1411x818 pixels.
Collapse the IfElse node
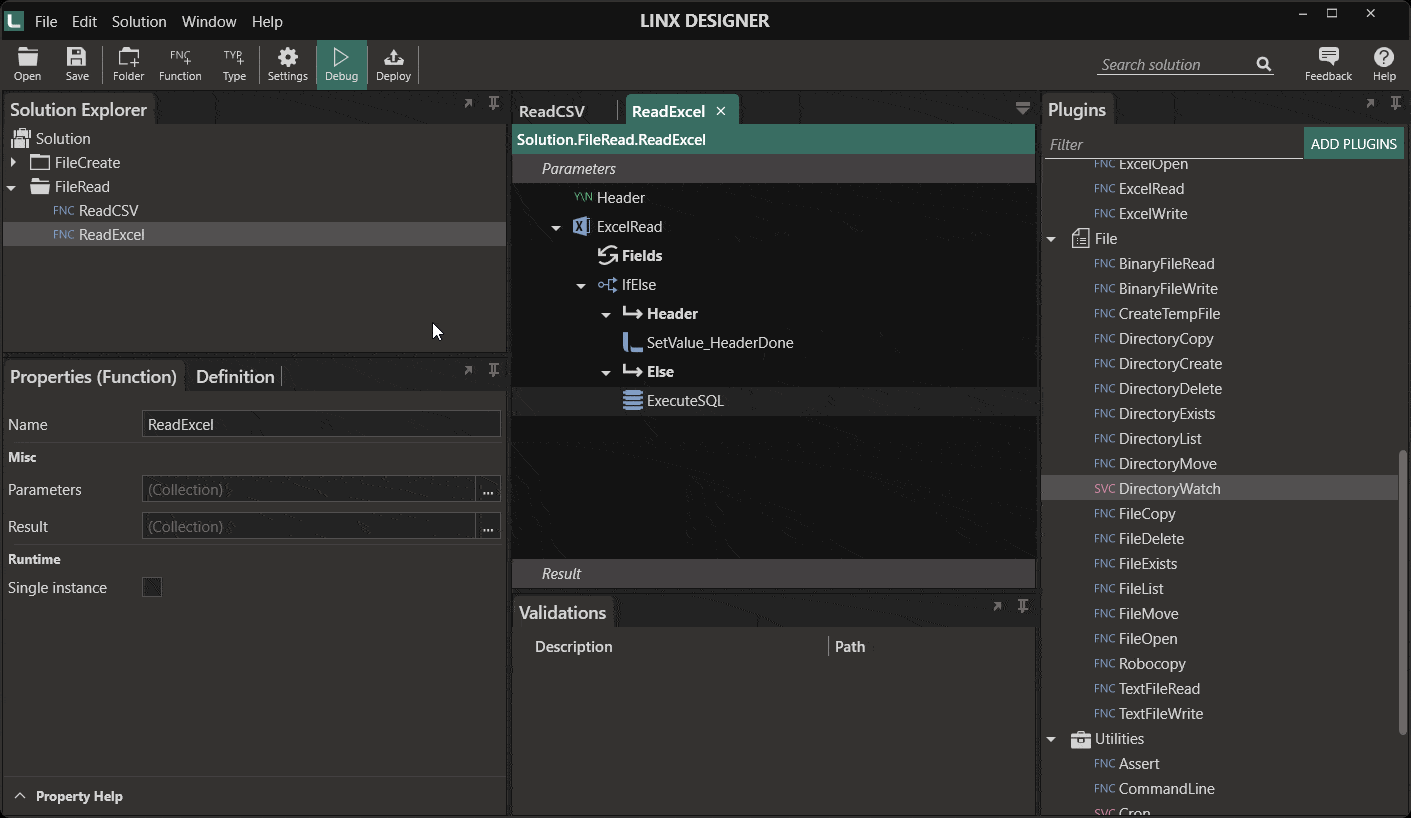tap(581, 286)
